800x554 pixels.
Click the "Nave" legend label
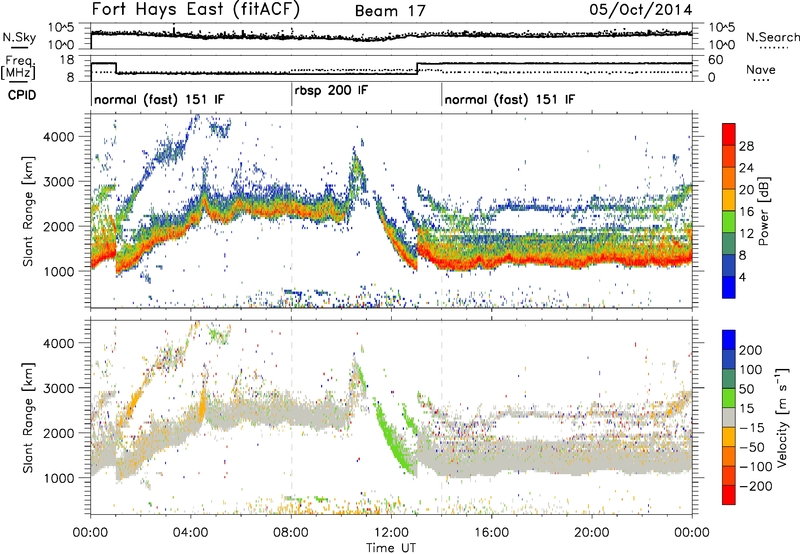[x=761, y=69]
